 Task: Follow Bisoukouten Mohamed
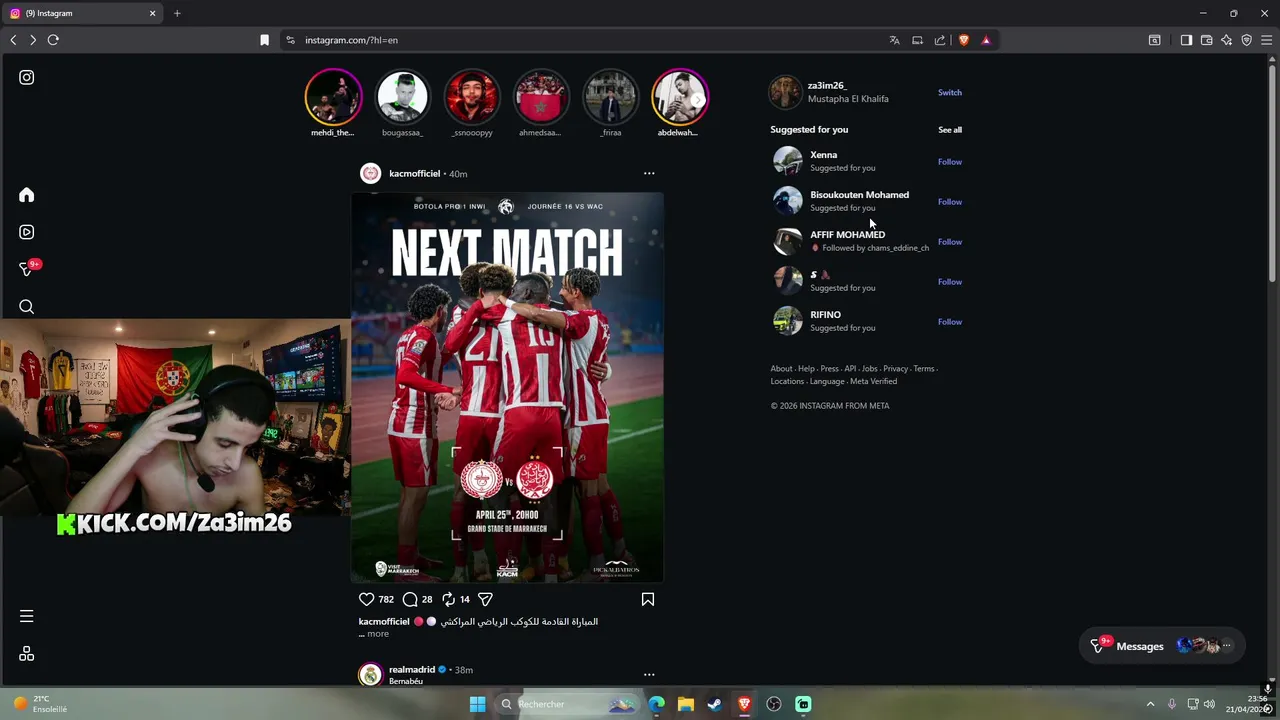[950, 202]
